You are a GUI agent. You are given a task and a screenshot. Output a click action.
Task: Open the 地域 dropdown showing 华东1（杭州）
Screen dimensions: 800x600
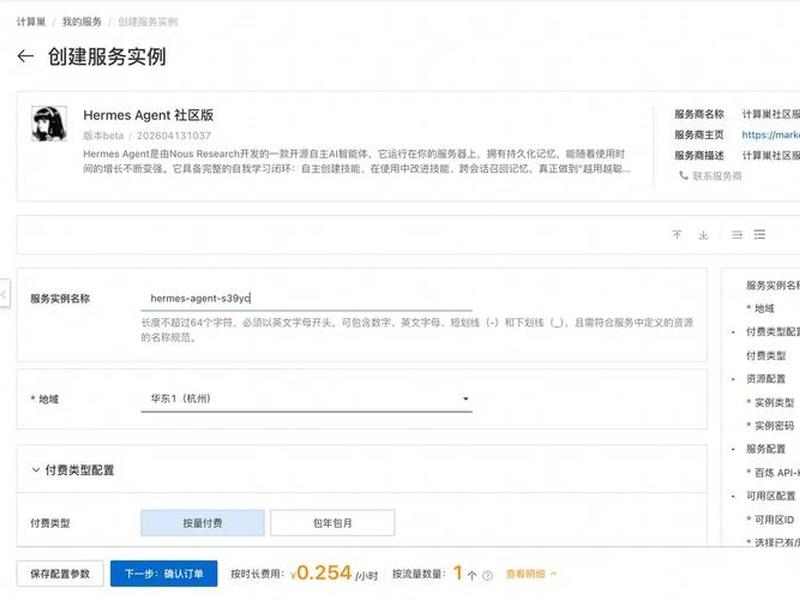(x=306, y=398)
